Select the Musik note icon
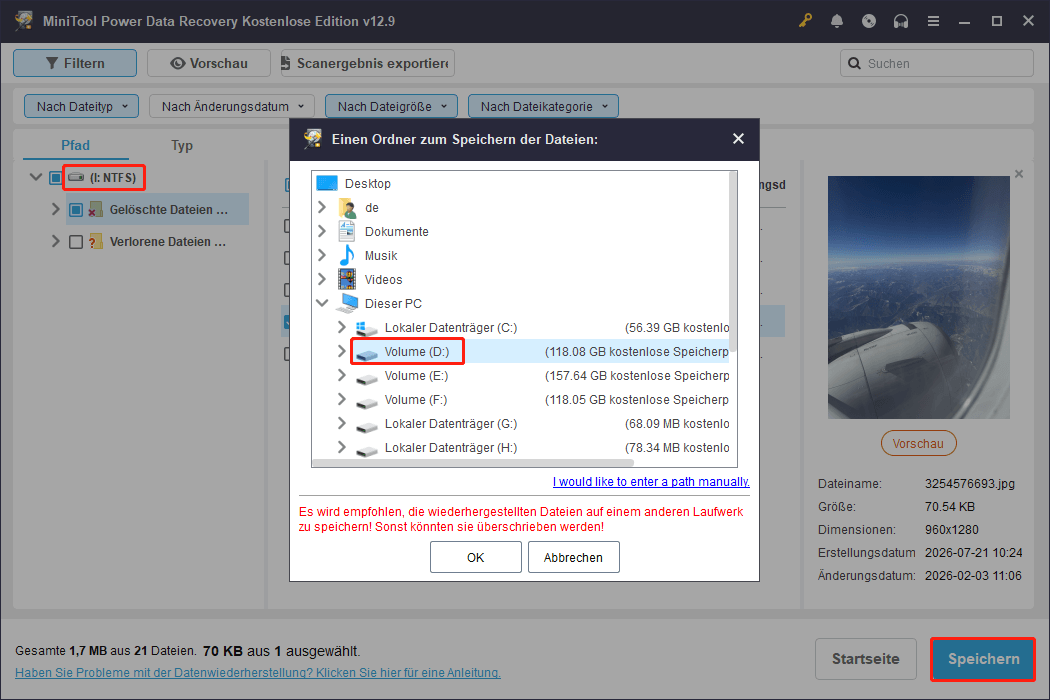 (x=347, y=255)
